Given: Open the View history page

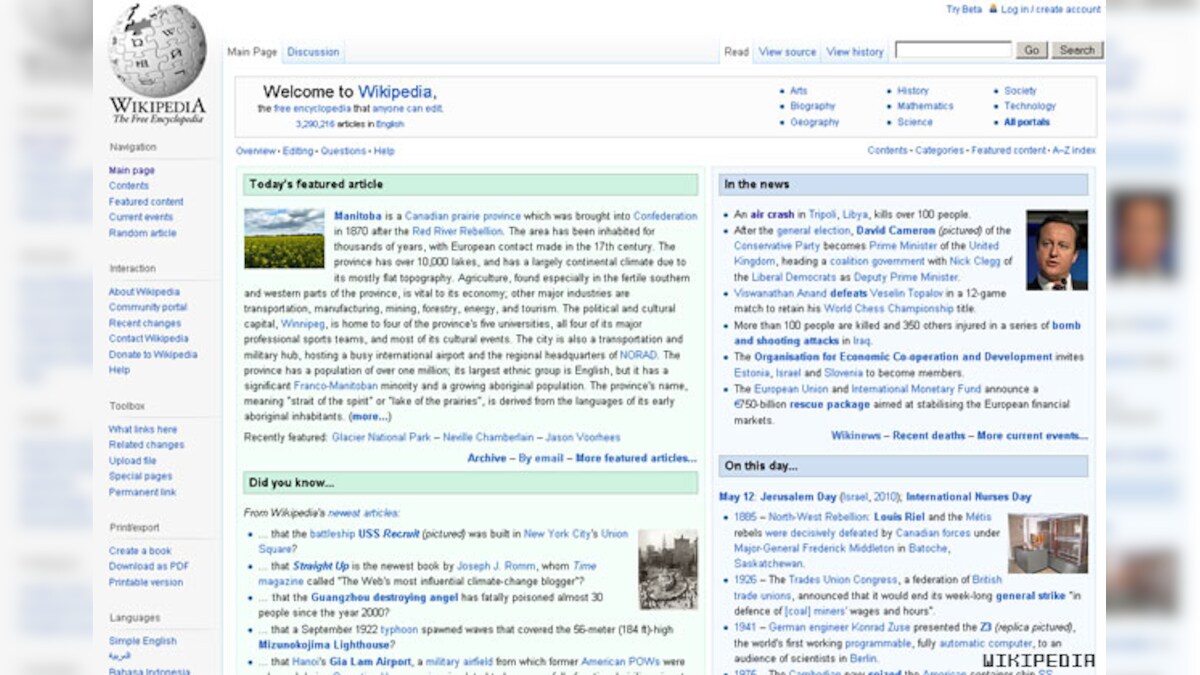Looking at the screenshot, I should coord(855,51).
